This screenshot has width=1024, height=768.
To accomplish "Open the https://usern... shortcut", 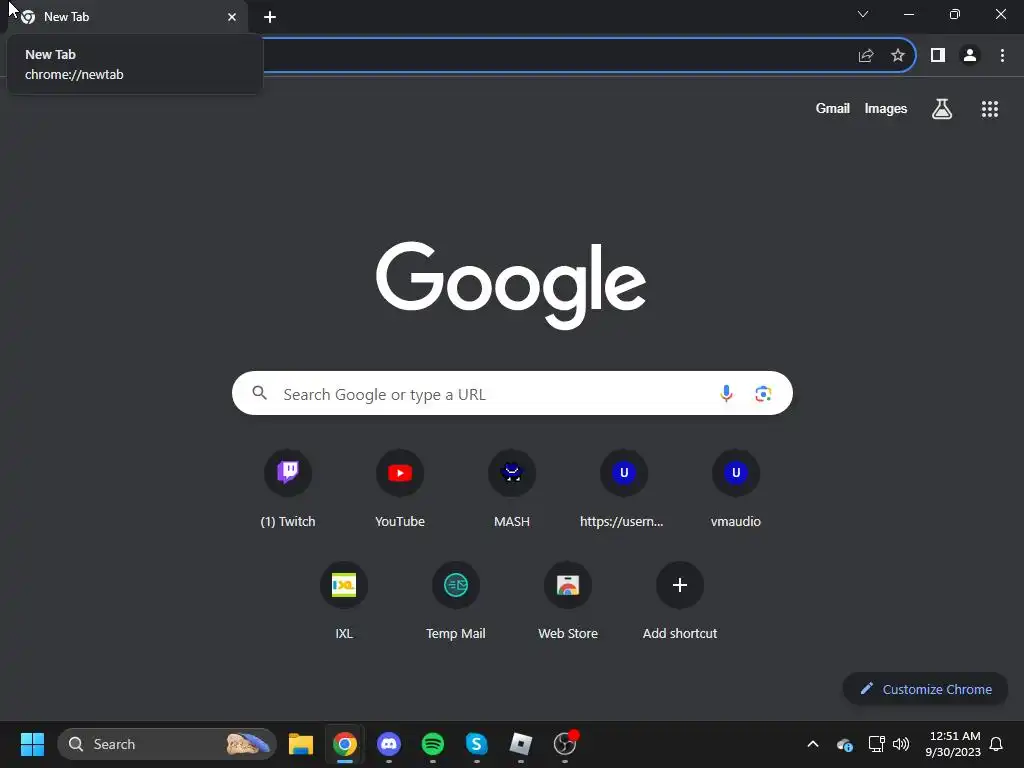I will click(624, 473).
